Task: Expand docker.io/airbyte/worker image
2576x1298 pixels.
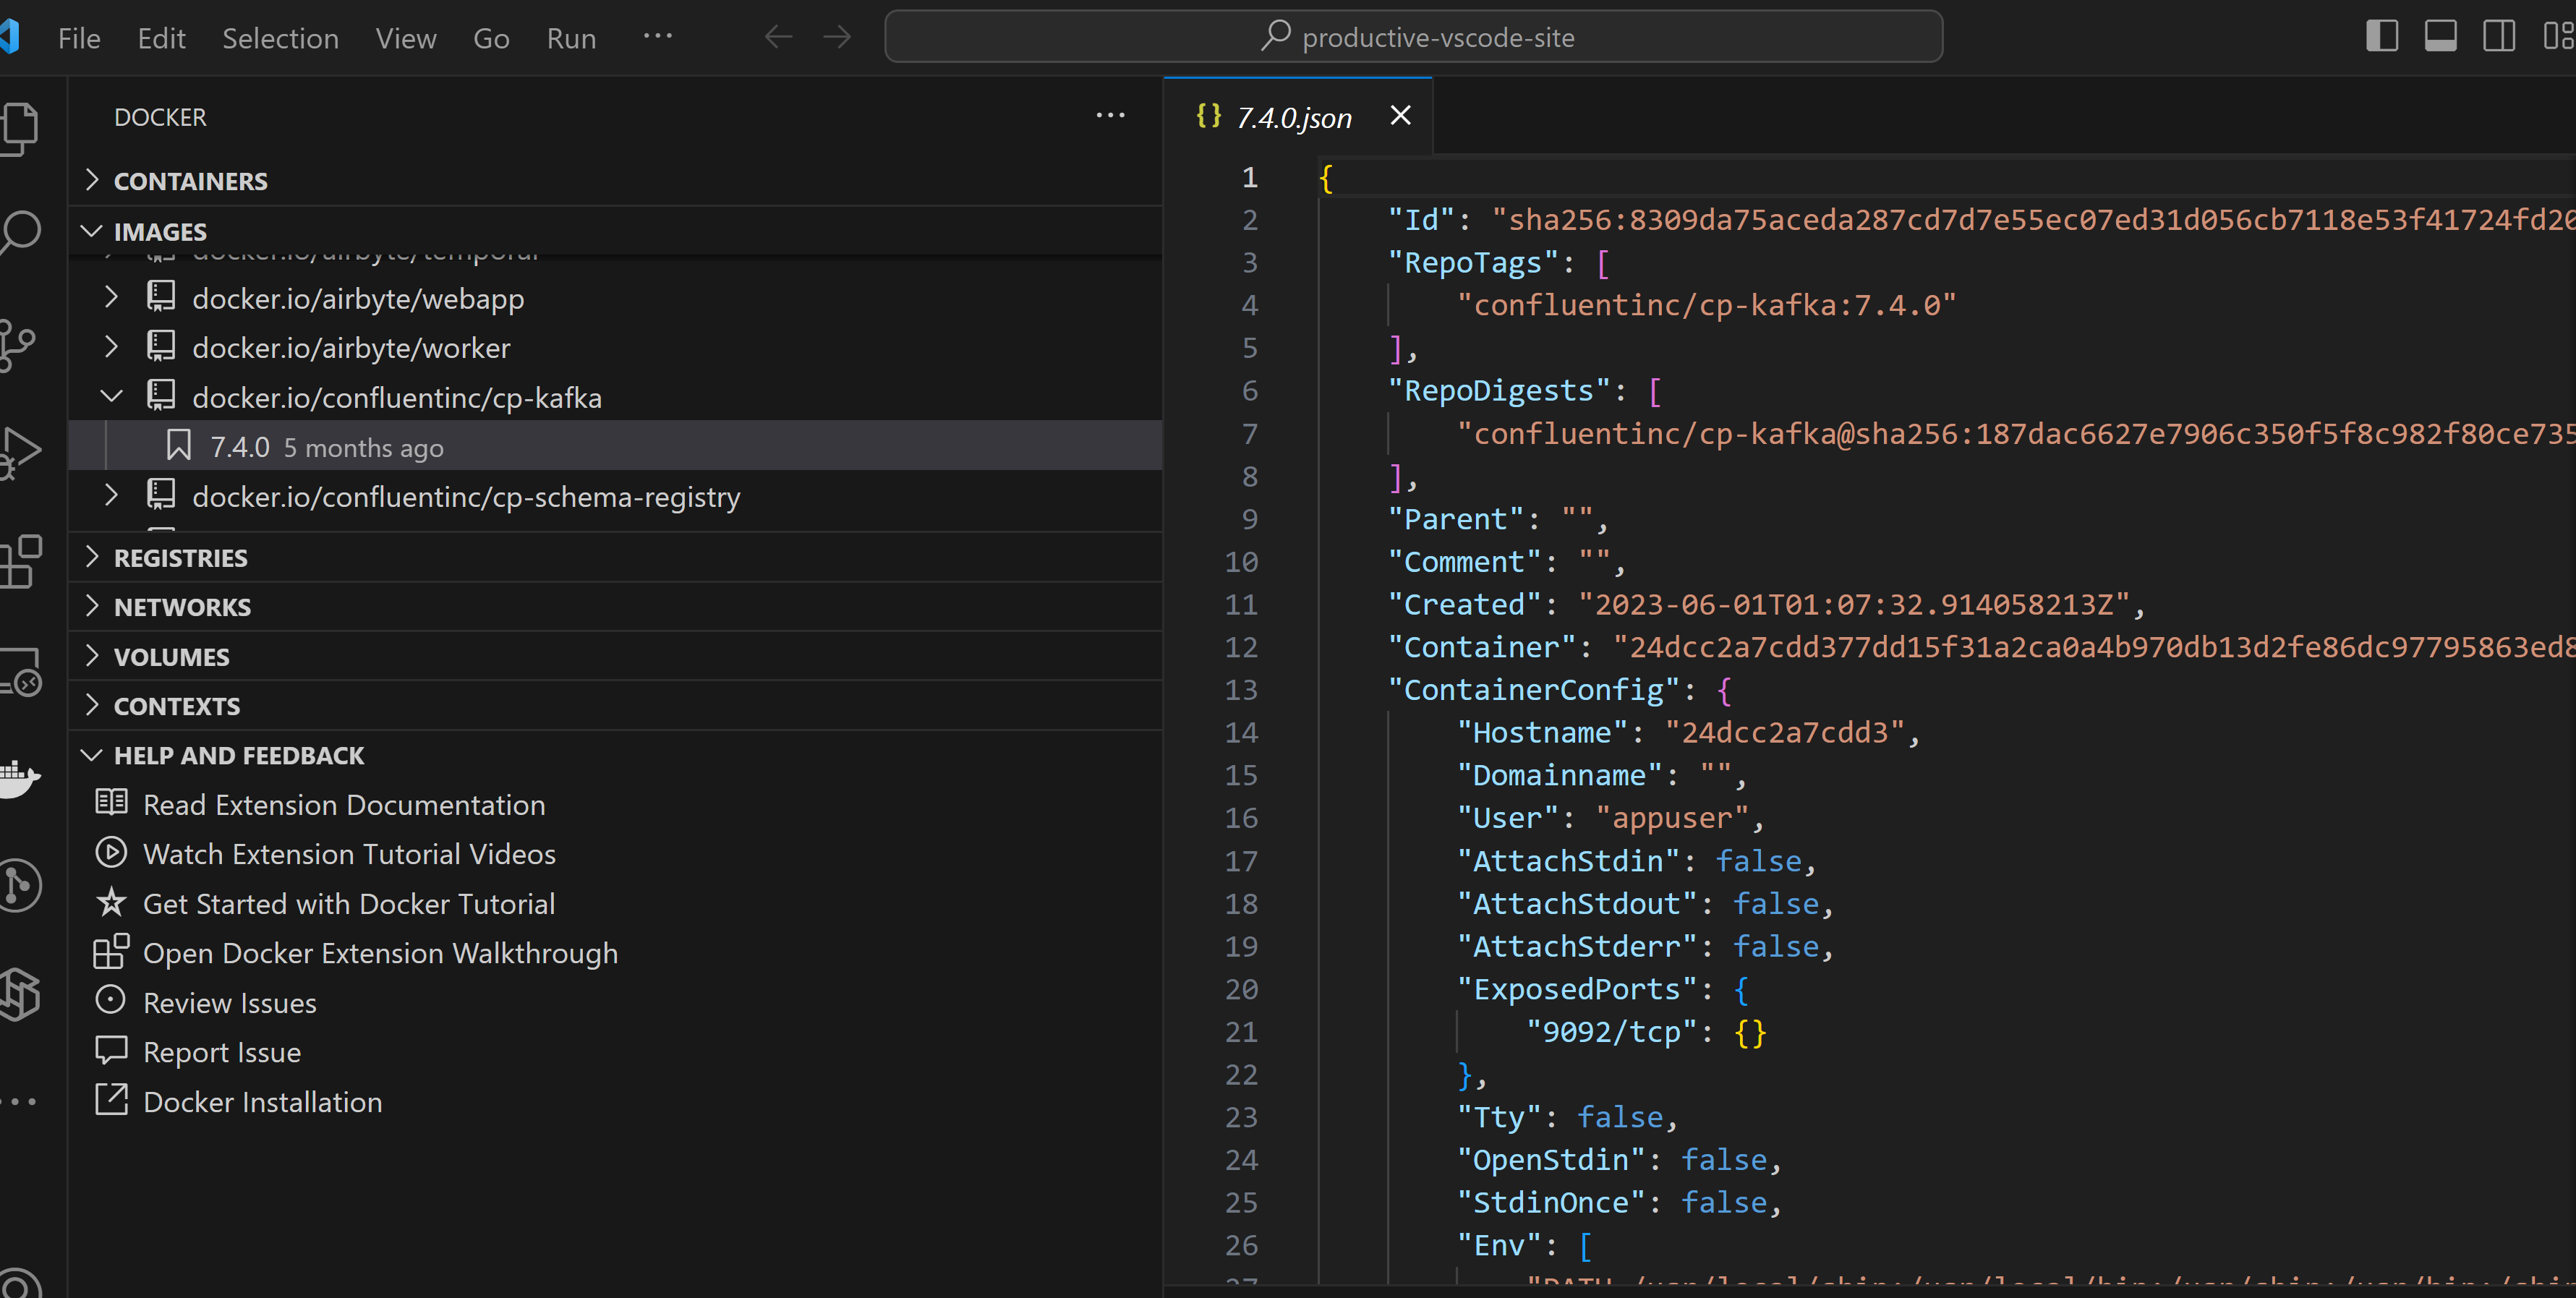Action: tap(111, 346)
